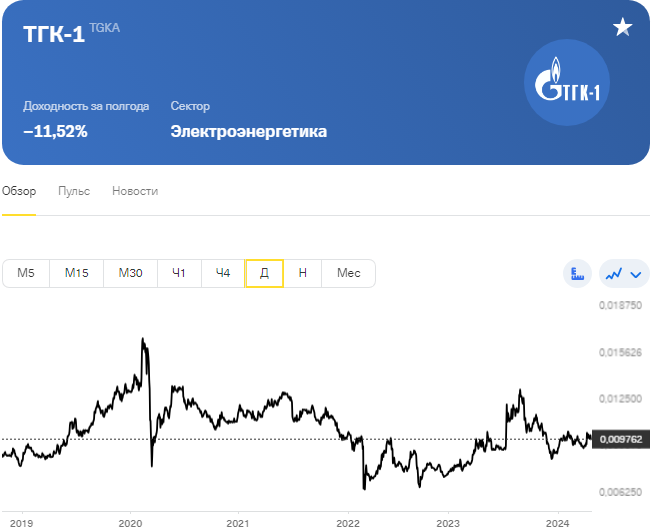652x531 pixels.
Task: Click current price label 0,009762
Action: [620, 439]
